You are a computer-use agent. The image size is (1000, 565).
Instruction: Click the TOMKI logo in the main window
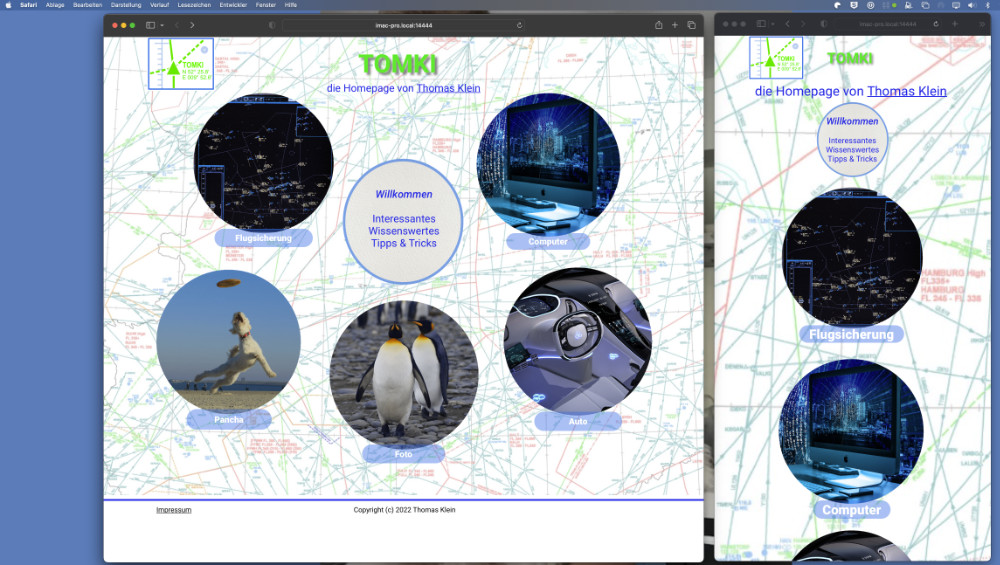[180, 63]
